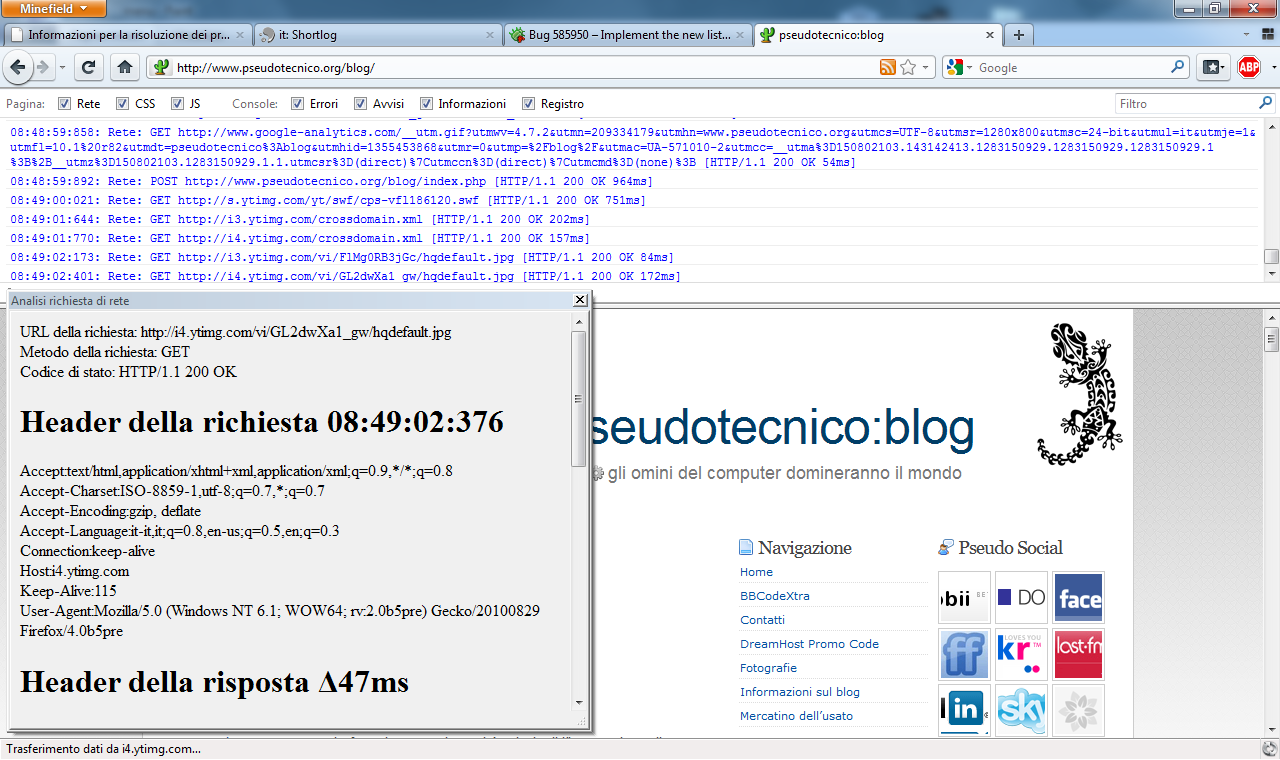Click the Forward navigation arrow

[43, 67]
